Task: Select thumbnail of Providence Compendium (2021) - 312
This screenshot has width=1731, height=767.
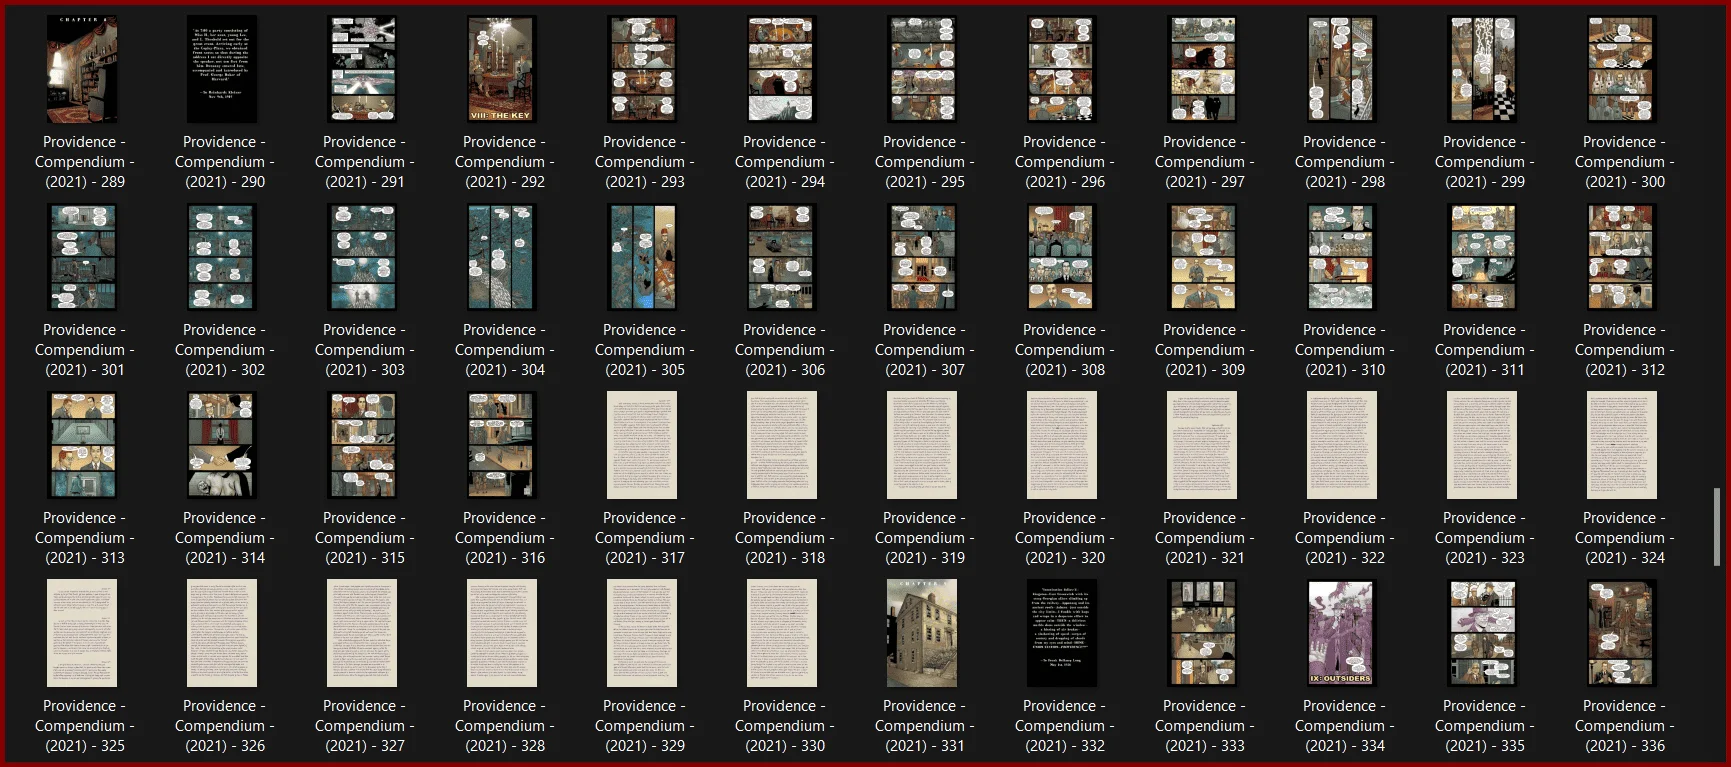Action: tap(1622, 257)
